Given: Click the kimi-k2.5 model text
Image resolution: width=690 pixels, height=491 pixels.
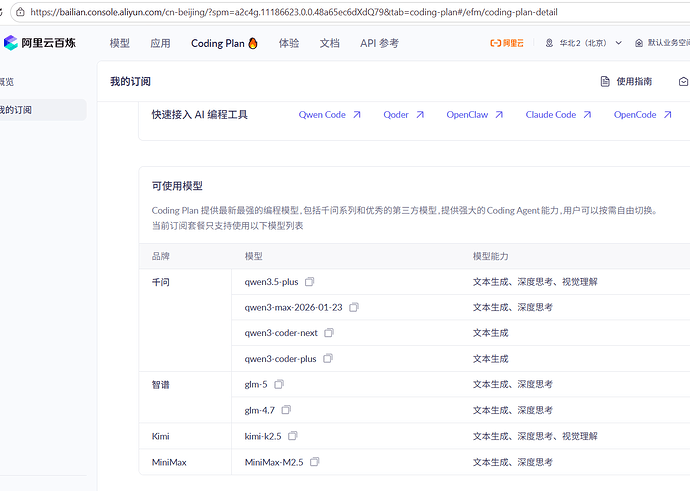Looking at the screenshot, I should [263, 436].
